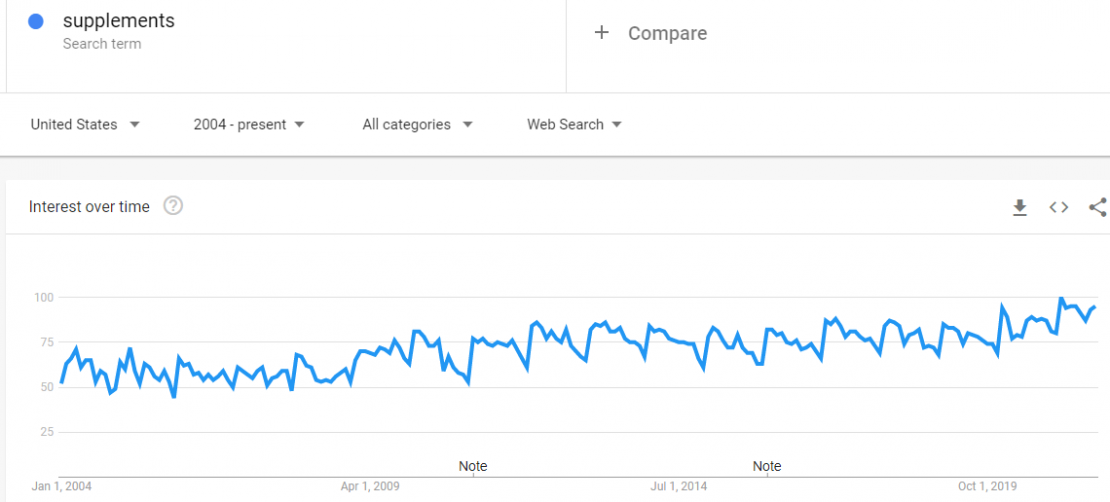The width and height of the screenshot is (1110, 502).
Task: Click the plus icon beside Compare
Action: (x=601, y=33)
